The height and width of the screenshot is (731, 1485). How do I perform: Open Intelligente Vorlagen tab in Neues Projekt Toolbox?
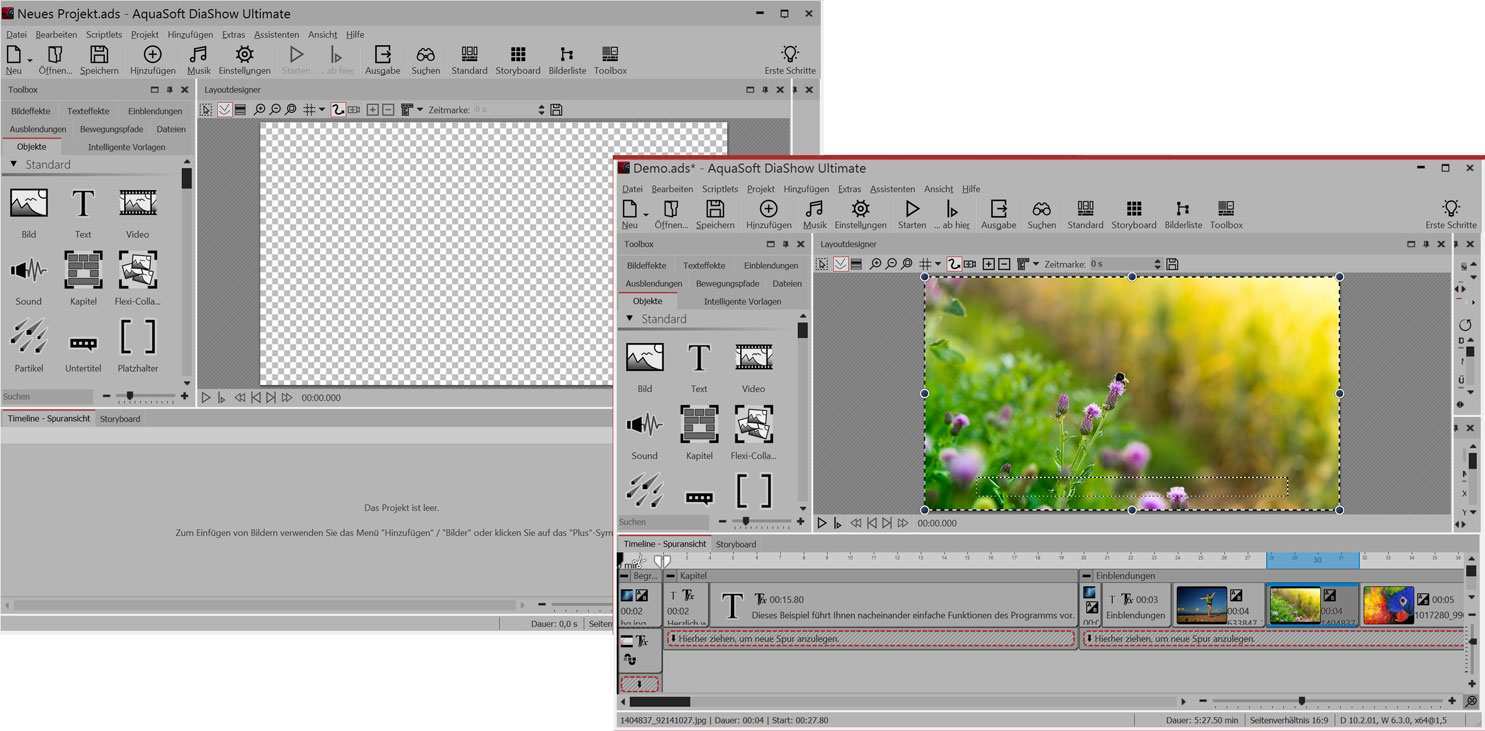click(126, 147)
